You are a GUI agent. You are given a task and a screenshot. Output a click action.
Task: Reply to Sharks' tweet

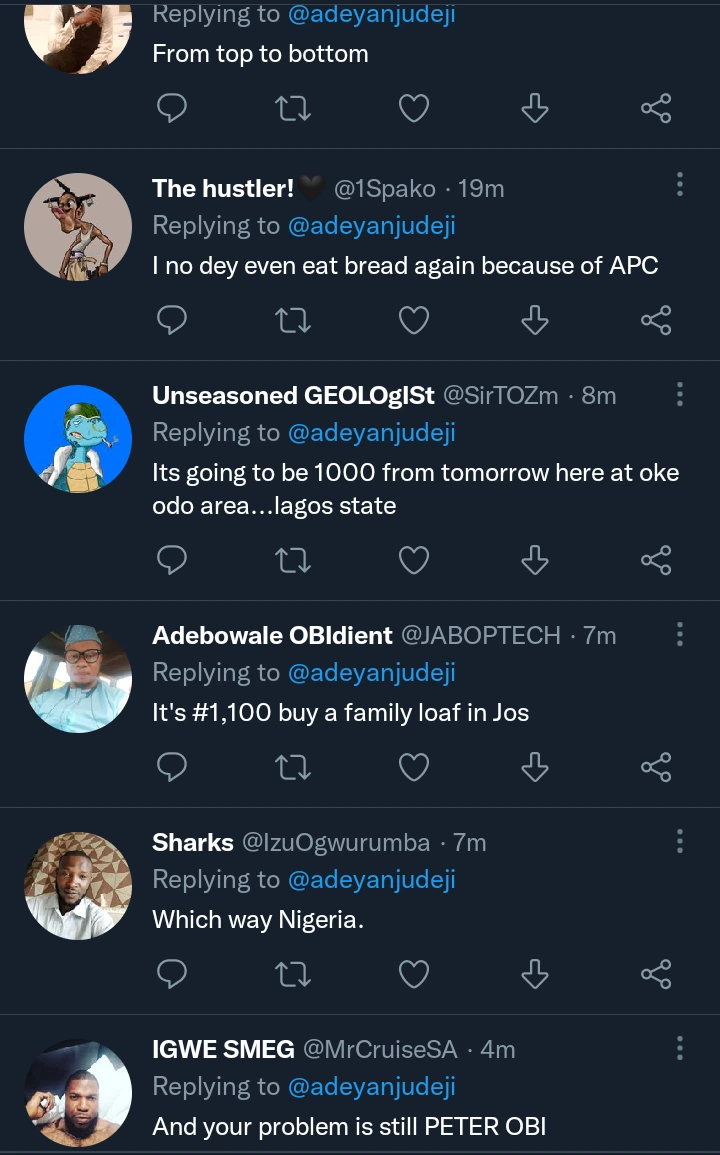pyautogui.click(x=172, y=974)
